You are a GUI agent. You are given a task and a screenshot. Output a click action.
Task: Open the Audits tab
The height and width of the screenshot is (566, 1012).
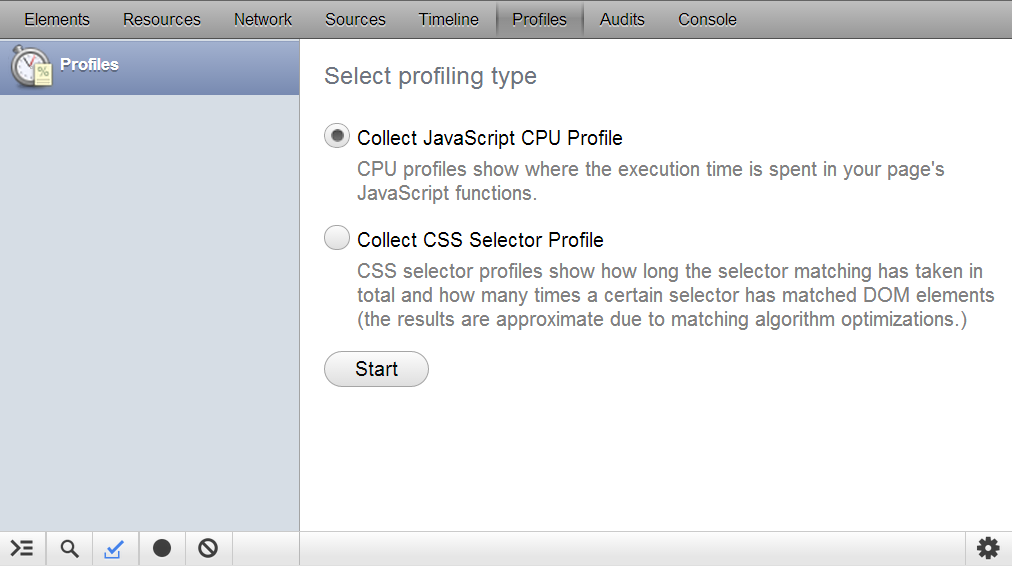(622, 19)
